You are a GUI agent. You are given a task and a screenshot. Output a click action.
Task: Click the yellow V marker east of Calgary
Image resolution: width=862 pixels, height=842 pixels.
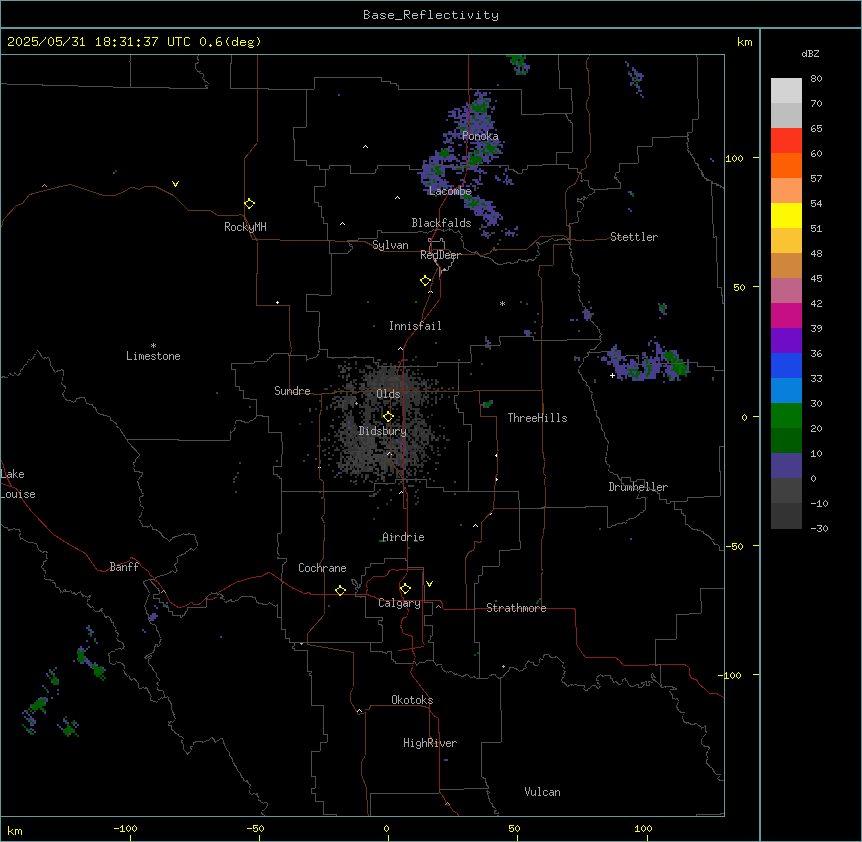[x=429, y=584]
